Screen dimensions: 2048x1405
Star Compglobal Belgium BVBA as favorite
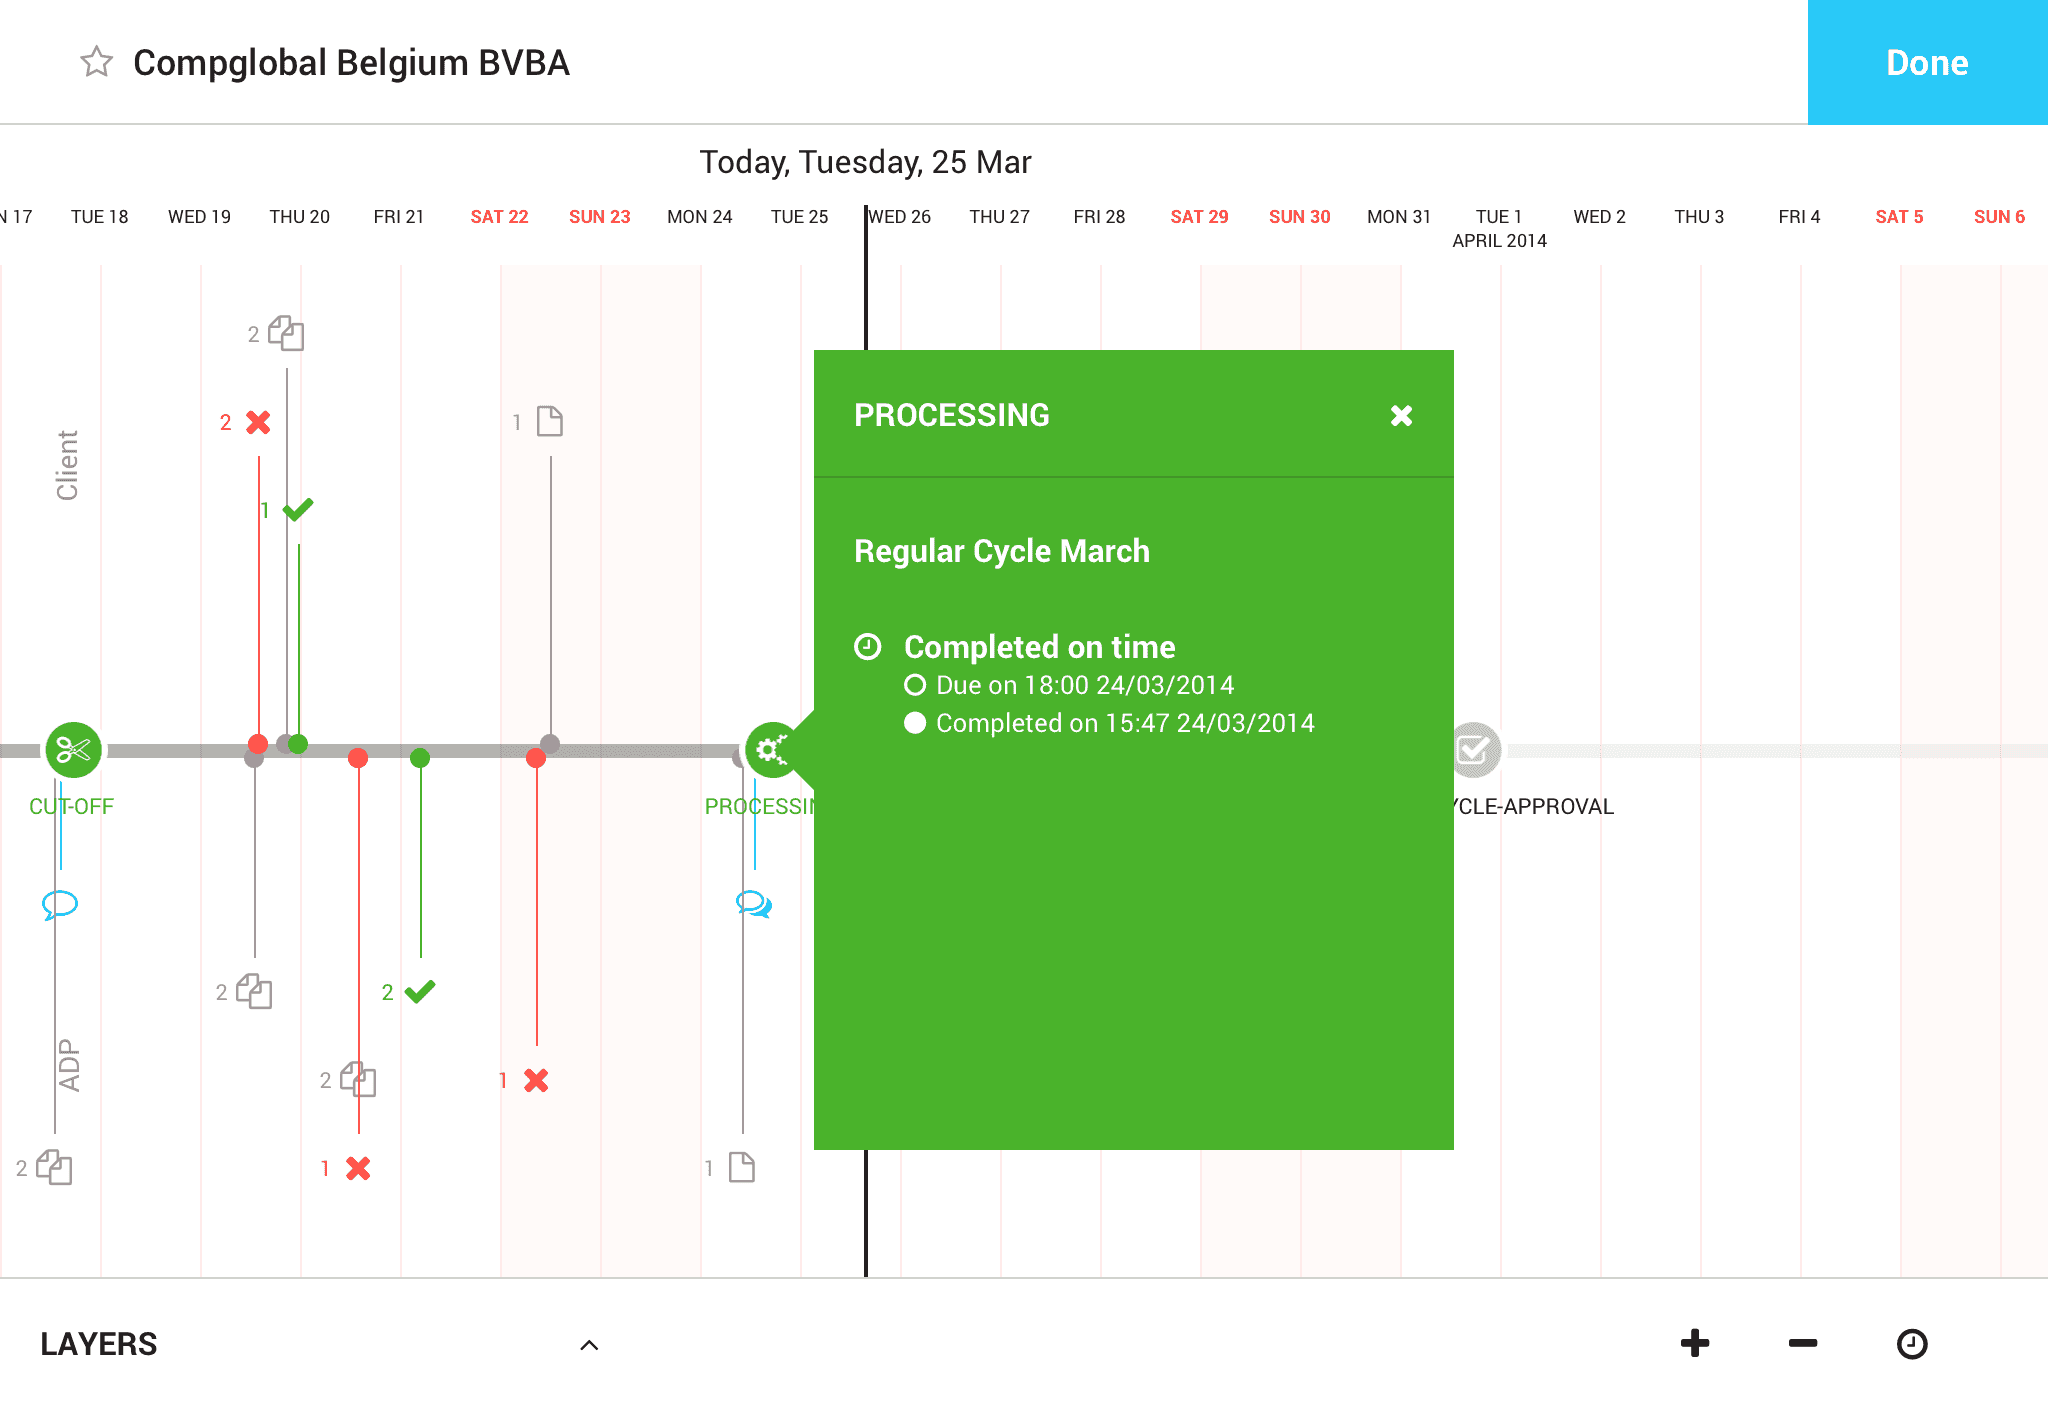(x=97, y=62)
